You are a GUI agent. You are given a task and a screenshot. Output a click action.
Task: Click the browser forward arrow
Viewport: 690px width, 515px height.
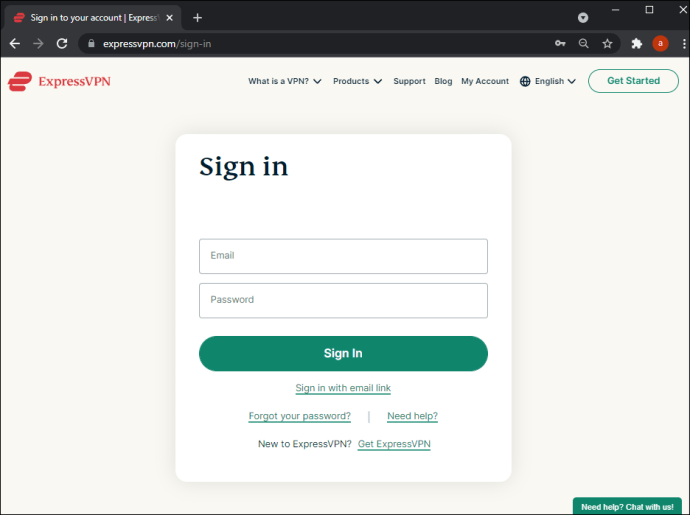tap(38, 44)
